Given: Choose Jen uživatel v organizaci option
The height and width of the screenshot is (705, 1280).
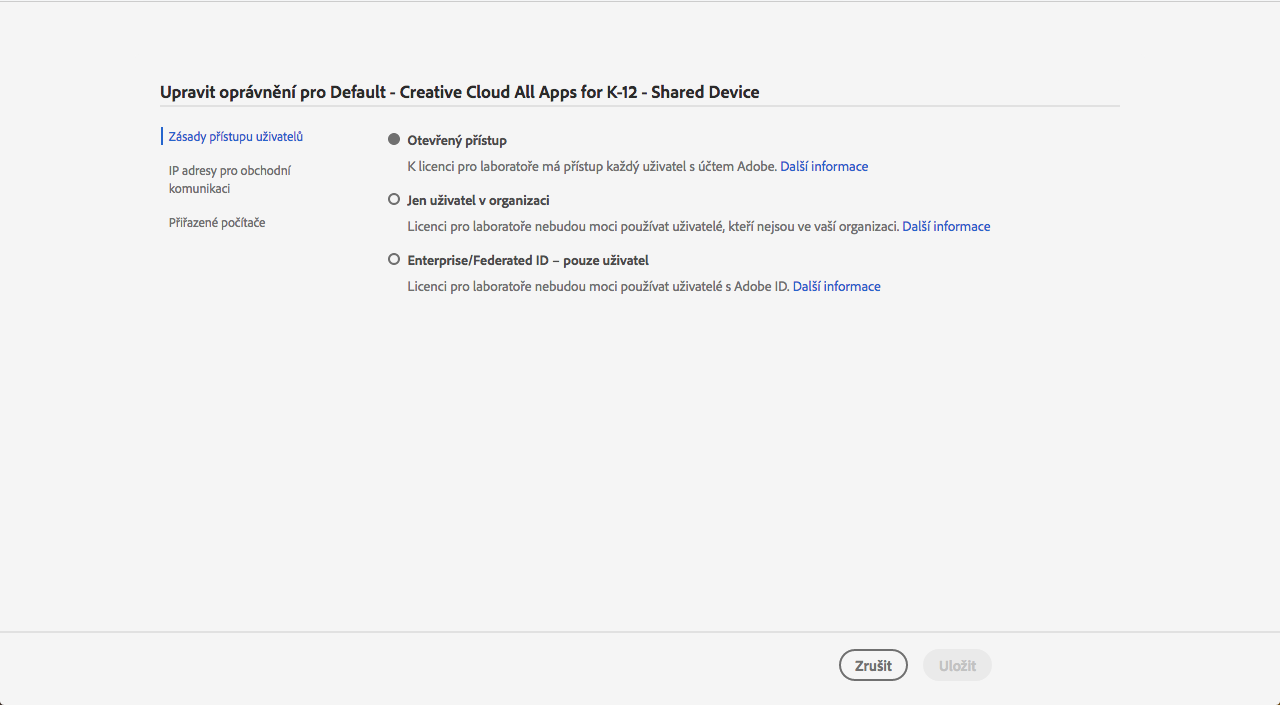Looking at the screenshot, I should 394,200.
